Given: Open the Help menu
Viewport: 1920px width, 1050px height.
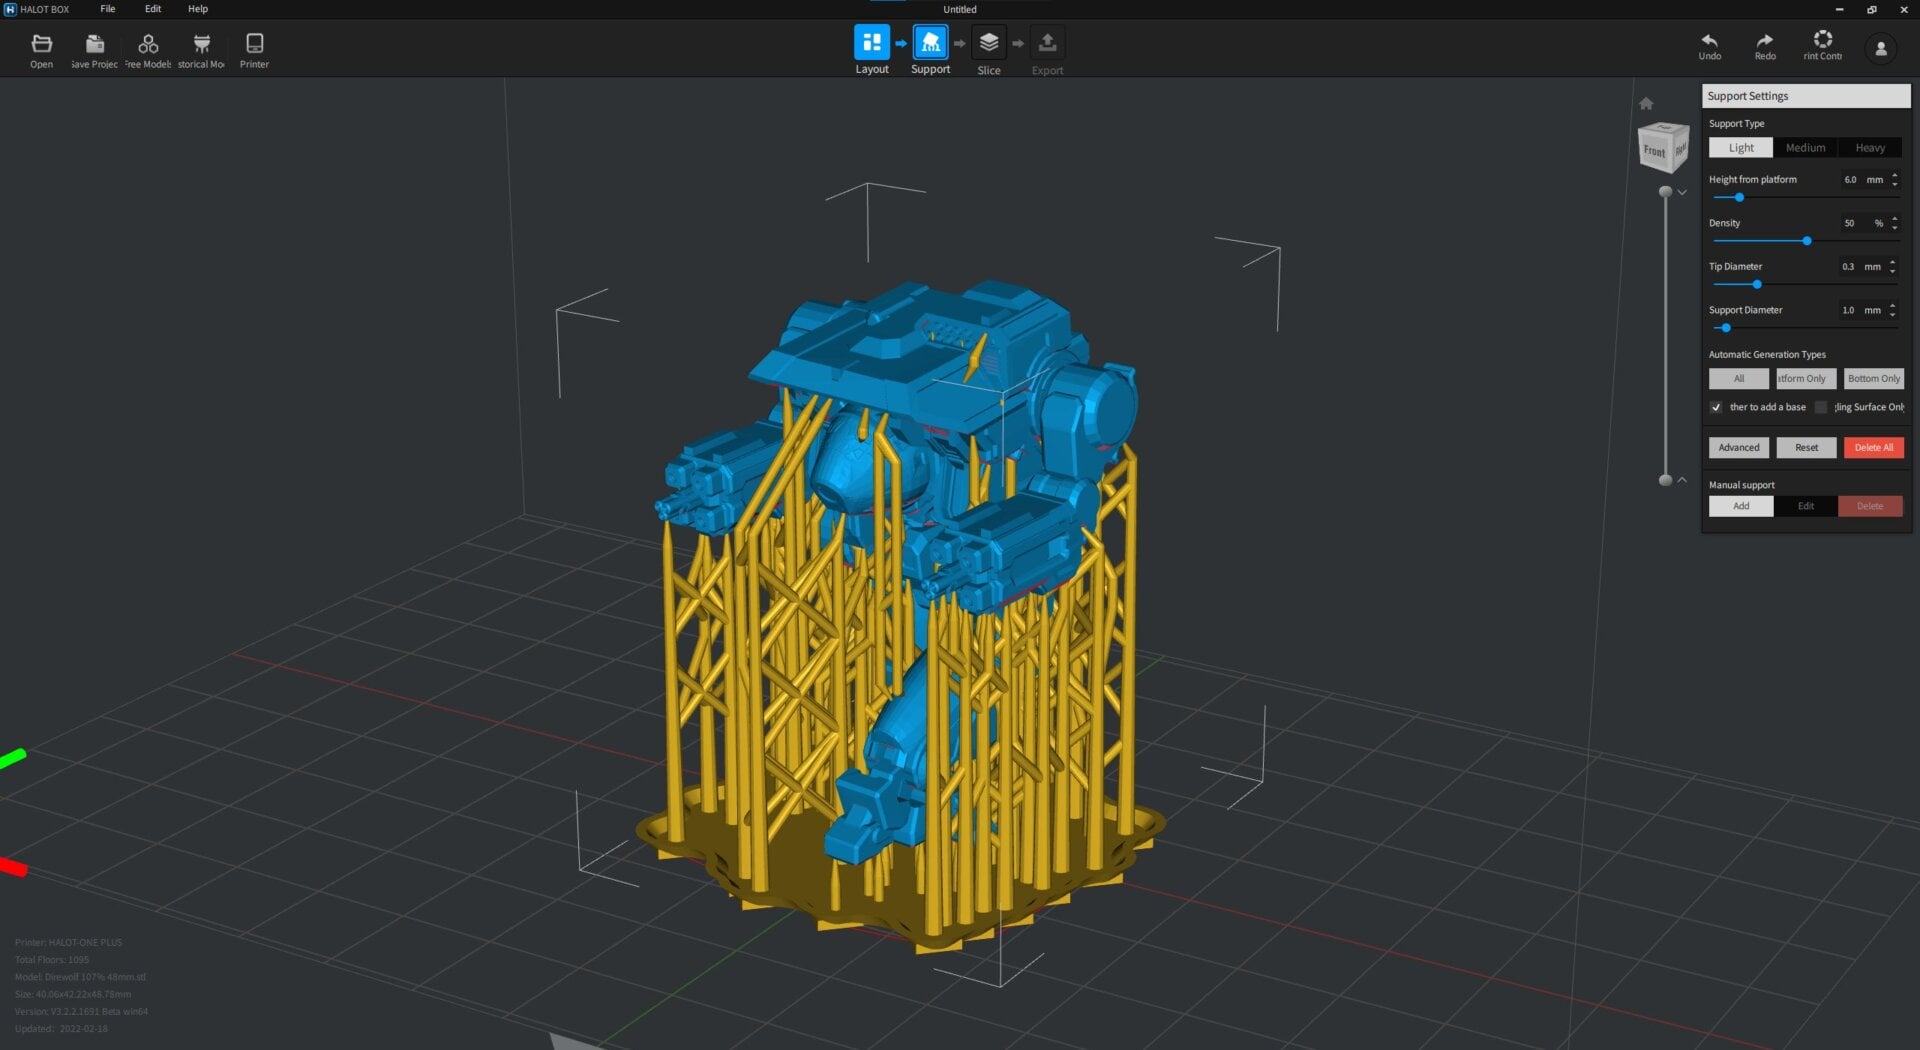Looking at the screenshot, I should point(198,9).
